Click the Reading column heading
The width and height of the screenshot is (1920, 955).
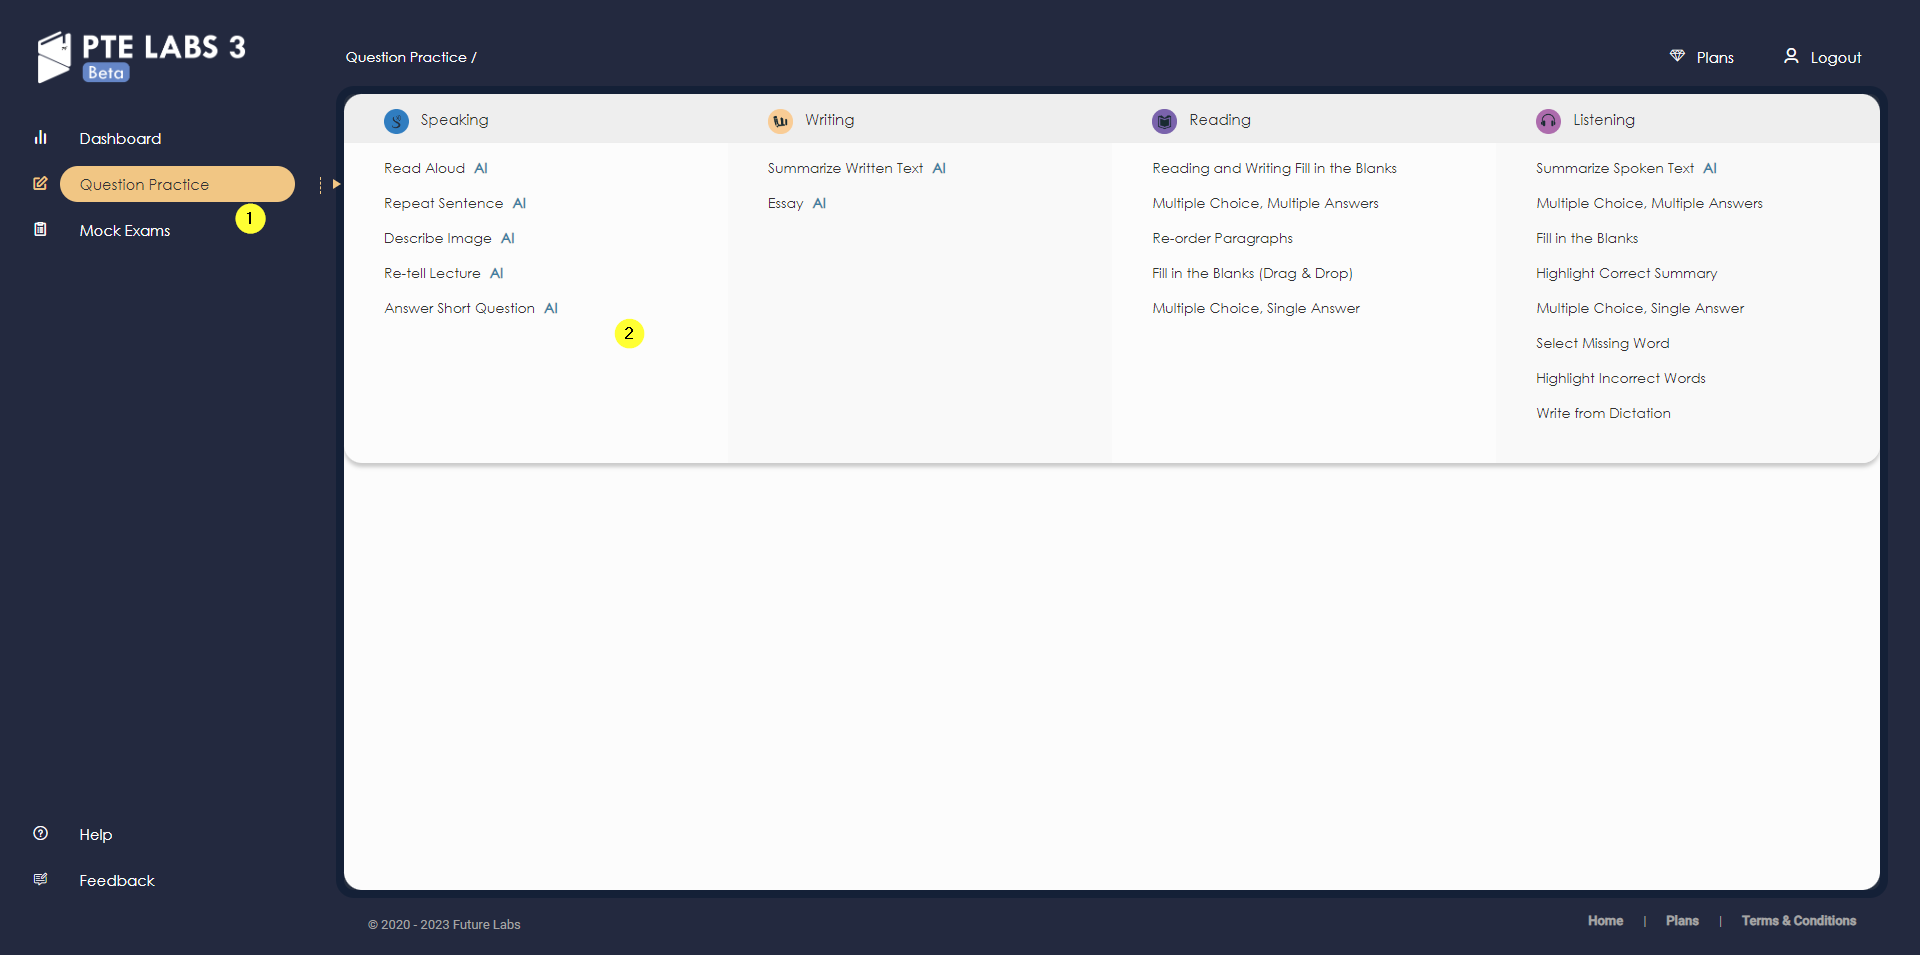1219,120
